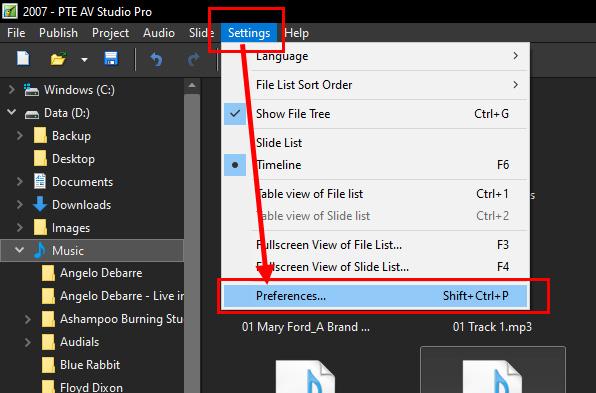Expand the Windows (C:) drive

[x=11, y=90]
